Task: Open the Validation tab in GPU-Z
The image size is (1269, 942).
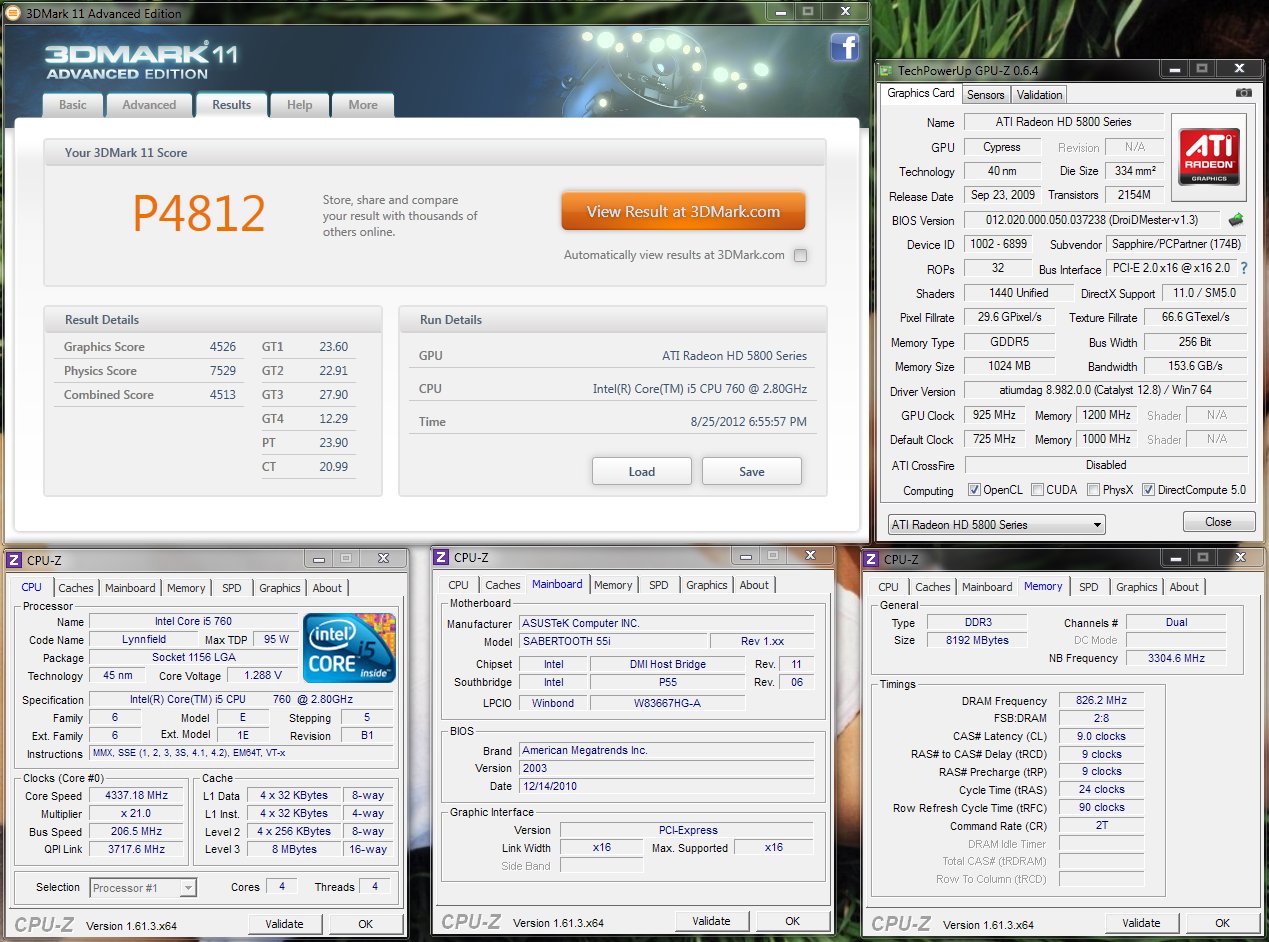Action: click(x=1039, y=95)
